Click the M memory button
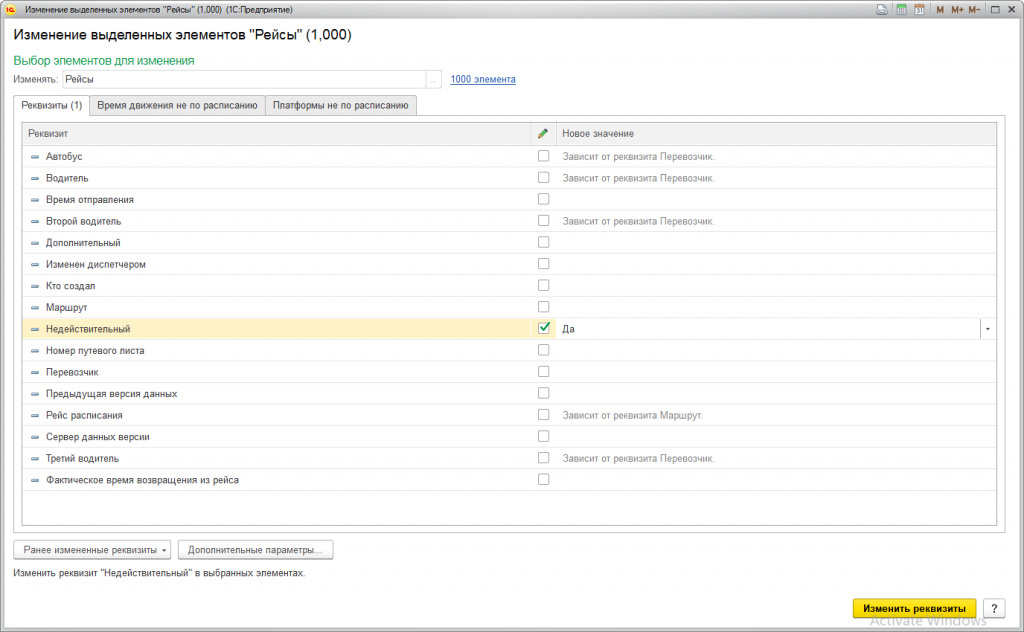 coord(939,9)
